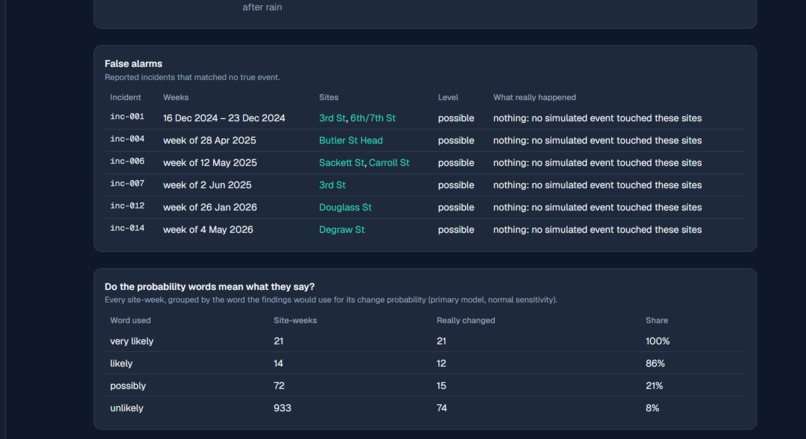Click the 933 site-weeks value
806x439 pixels.
point(282,408)
